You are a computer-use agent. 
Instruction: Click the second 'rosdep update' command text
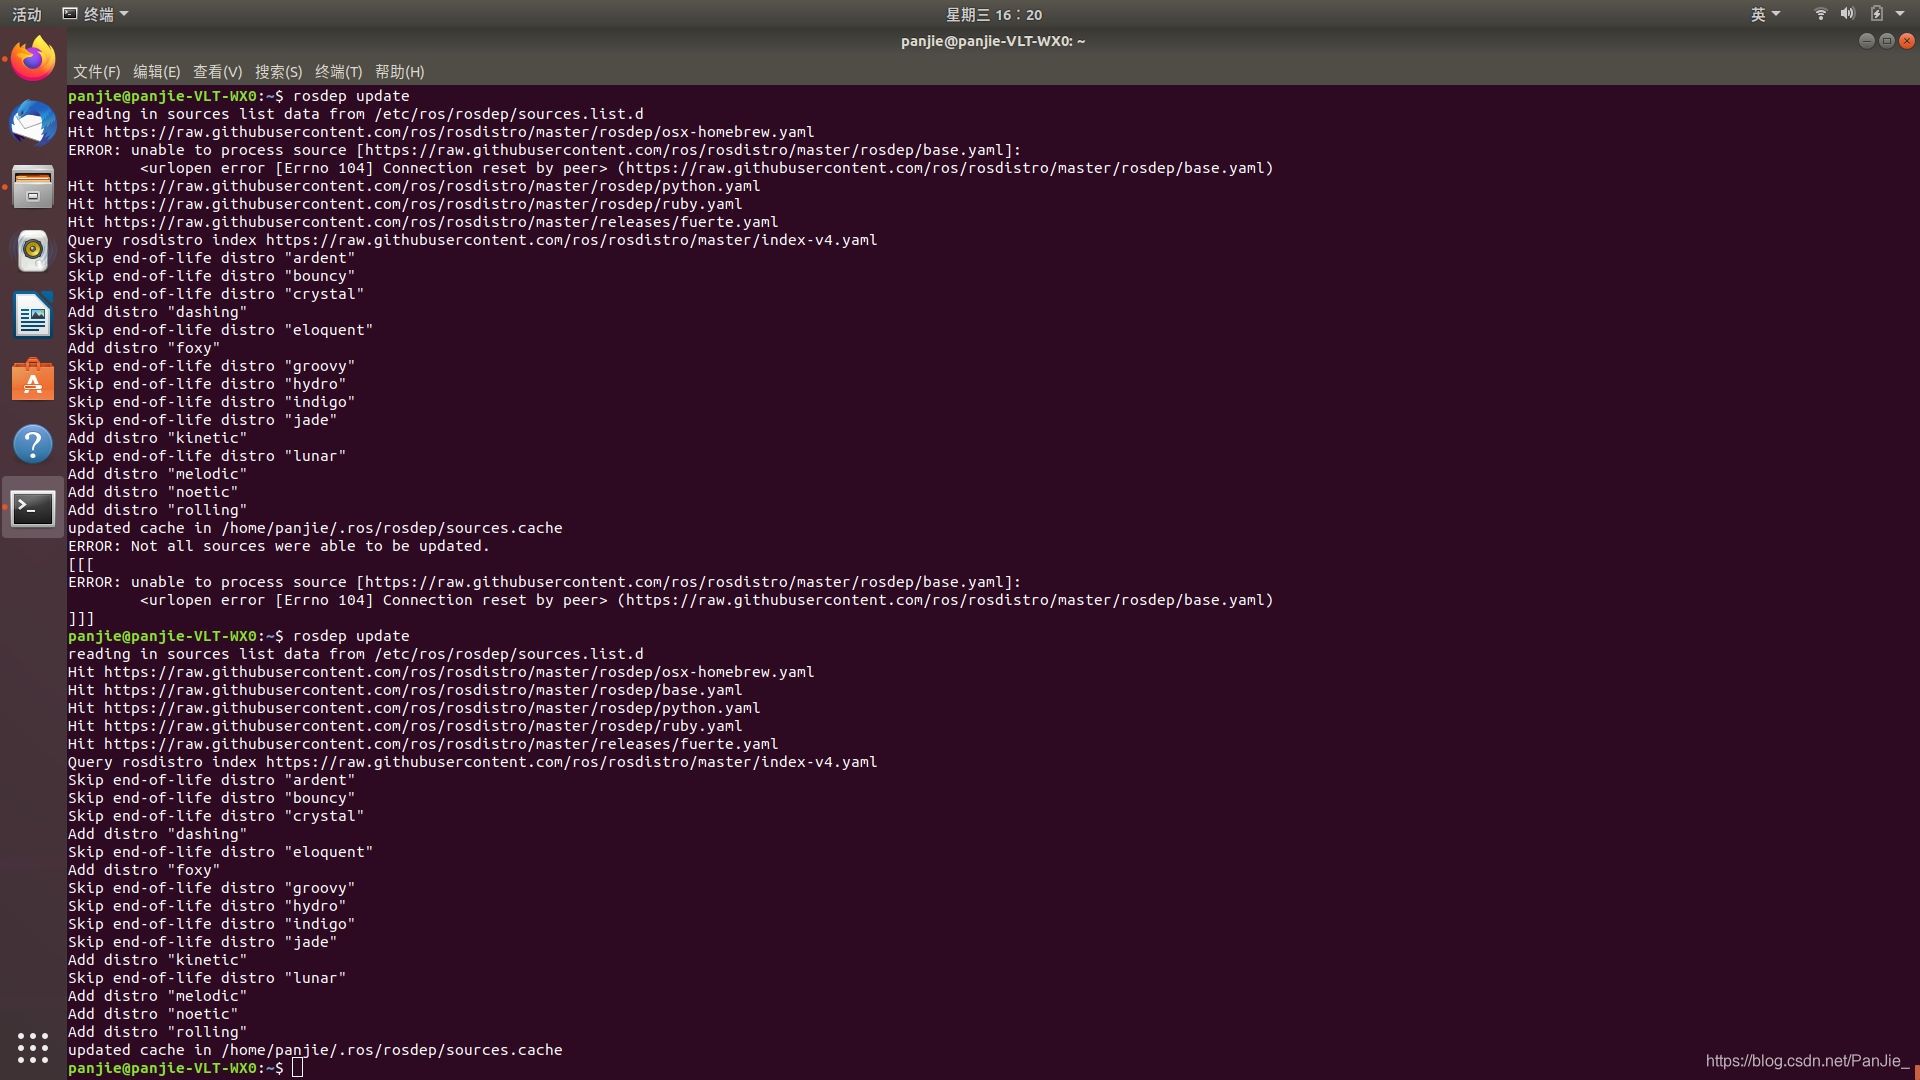point(351,636)
